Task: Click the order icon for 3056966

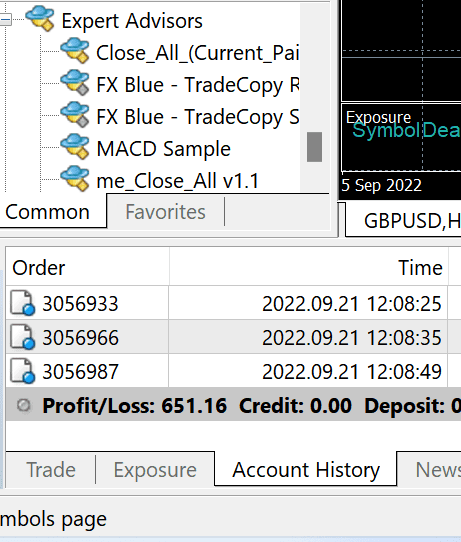Action: tap(22, 337)
